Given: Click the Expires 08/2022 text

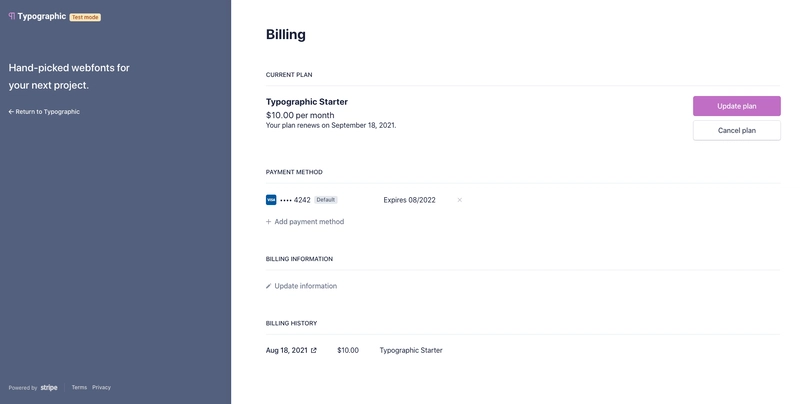Looking at the screenshot, I should coord(410,200).
